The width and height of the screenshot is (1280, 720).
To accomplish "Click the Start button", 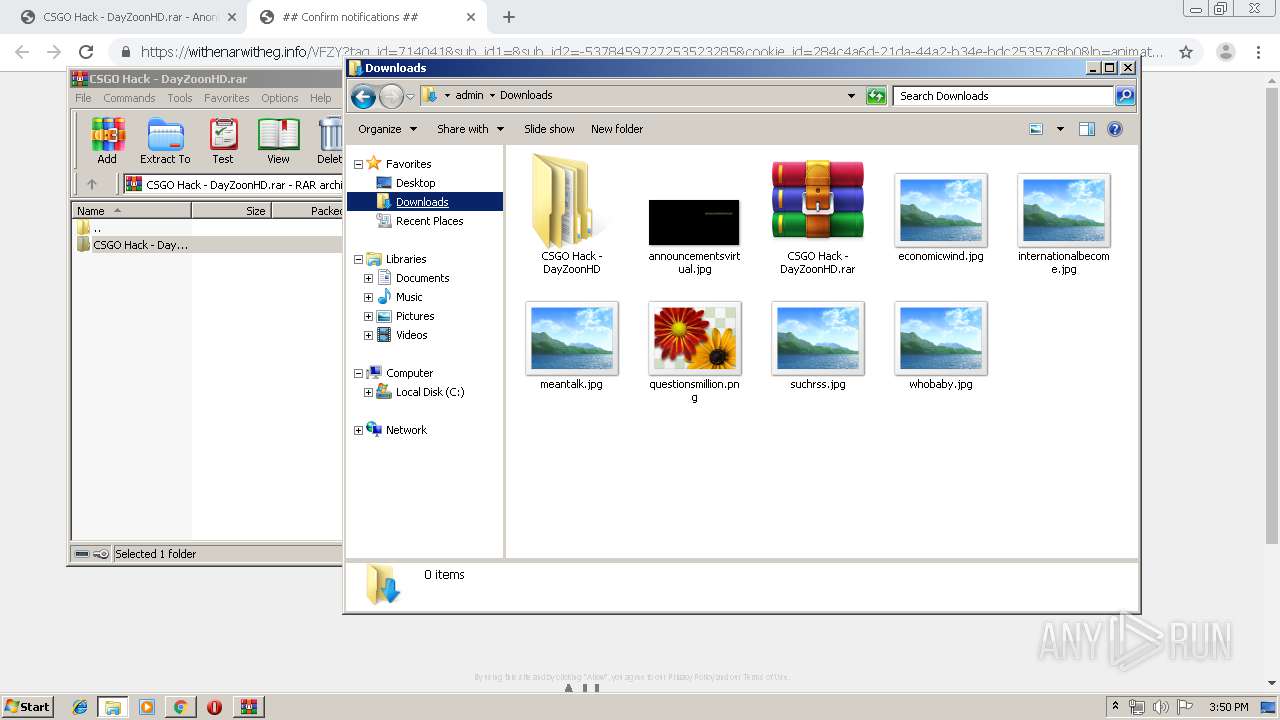I will point(27,707).
